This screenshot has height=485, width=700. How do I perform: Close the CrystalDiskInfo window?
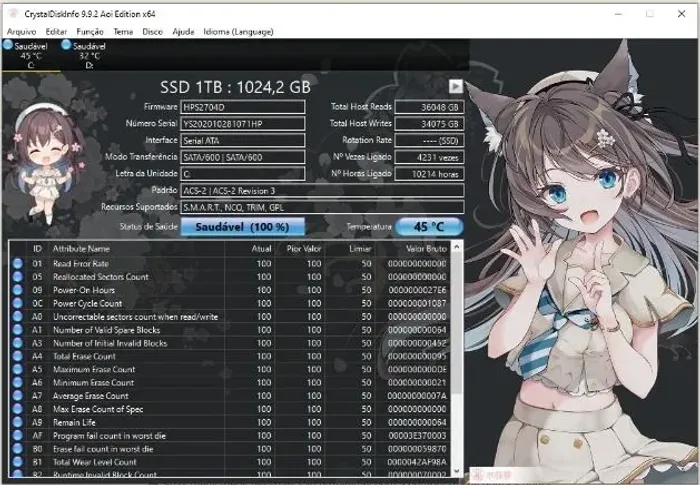click(681, 14)
